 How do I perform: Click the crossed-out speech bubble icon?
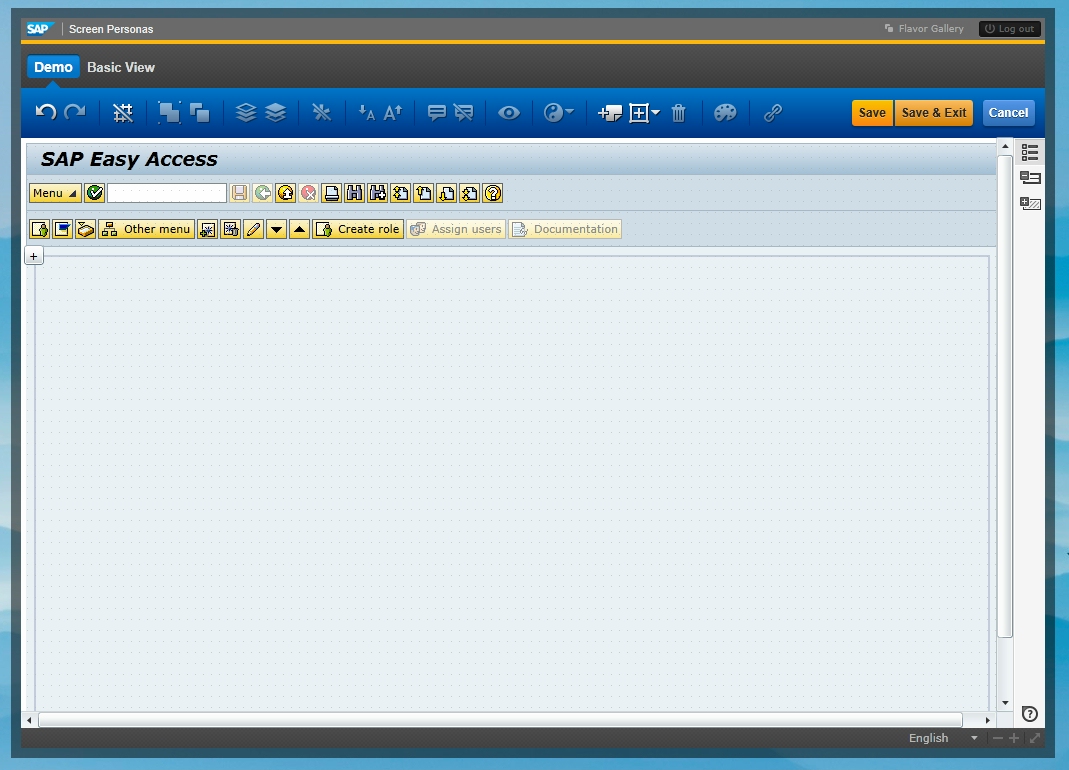464,113
